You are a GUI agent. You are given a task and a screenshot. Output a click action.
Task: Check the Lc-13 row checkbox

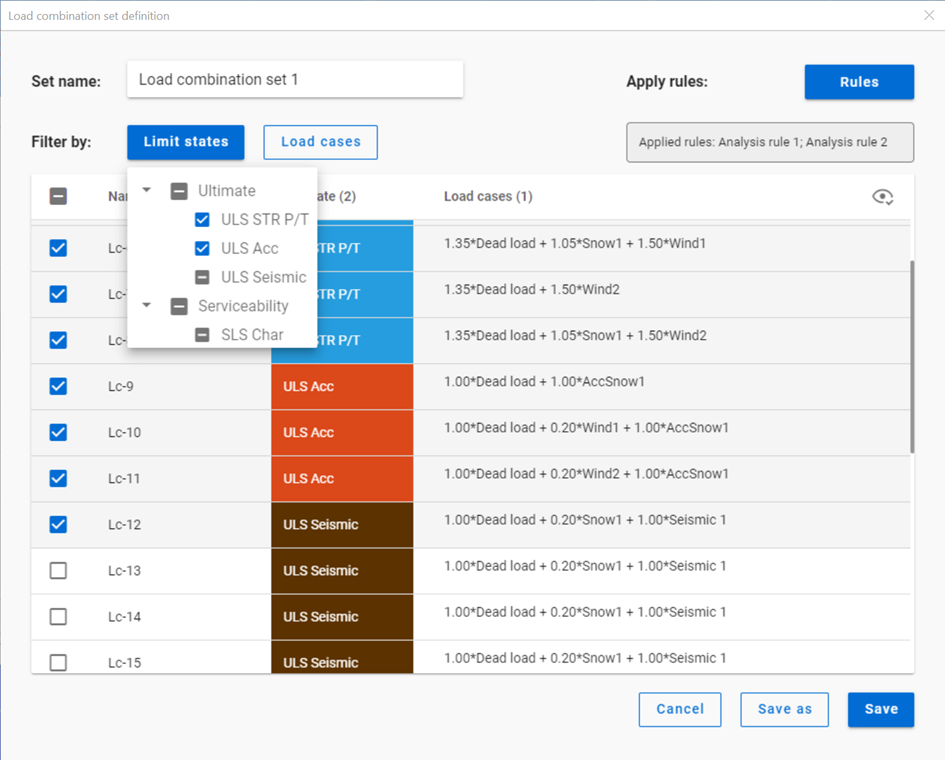point(58,571)
